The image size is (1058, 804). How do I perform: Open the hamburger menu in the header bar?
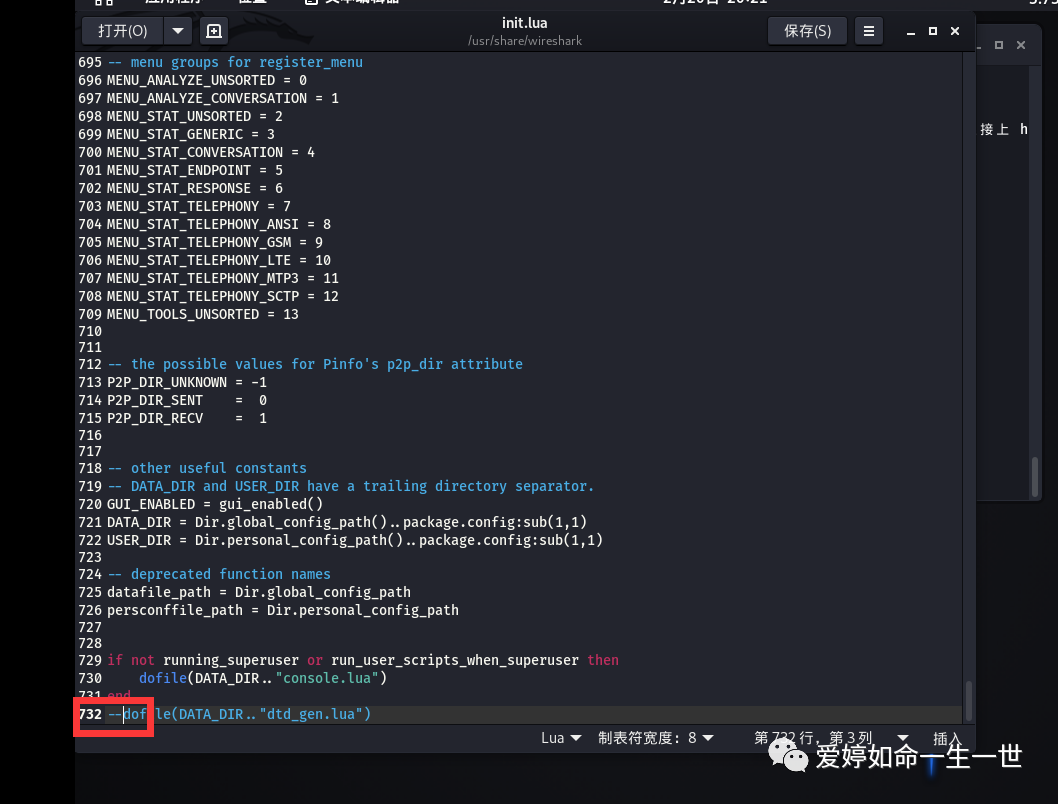point(869,31)
